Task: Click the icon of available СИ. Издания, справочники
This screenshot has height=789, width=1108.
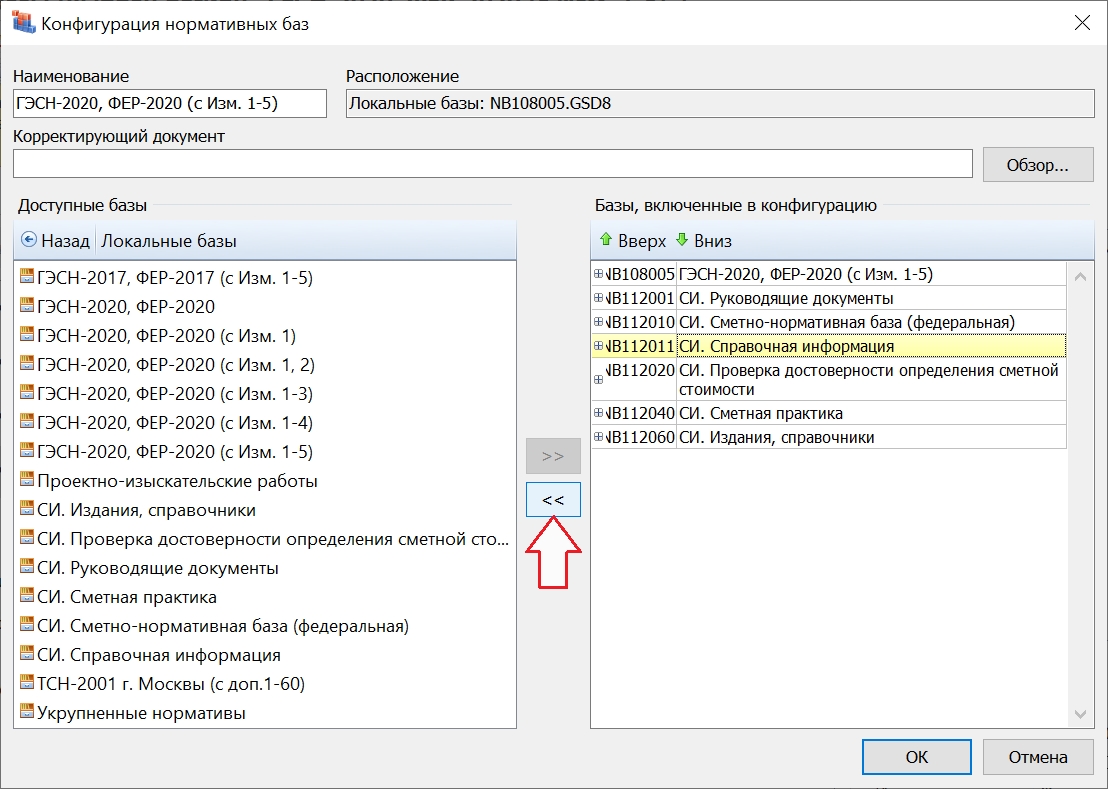Action: tap(27, 509)
